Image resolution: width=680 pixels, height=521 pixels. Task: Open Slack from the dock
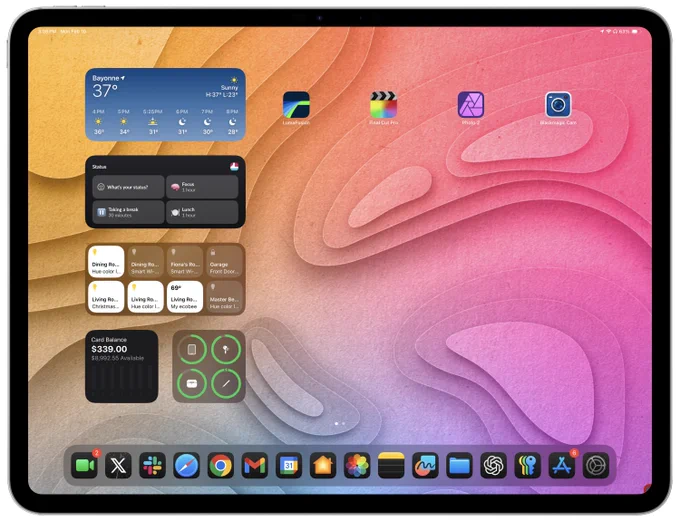[153, 465]
